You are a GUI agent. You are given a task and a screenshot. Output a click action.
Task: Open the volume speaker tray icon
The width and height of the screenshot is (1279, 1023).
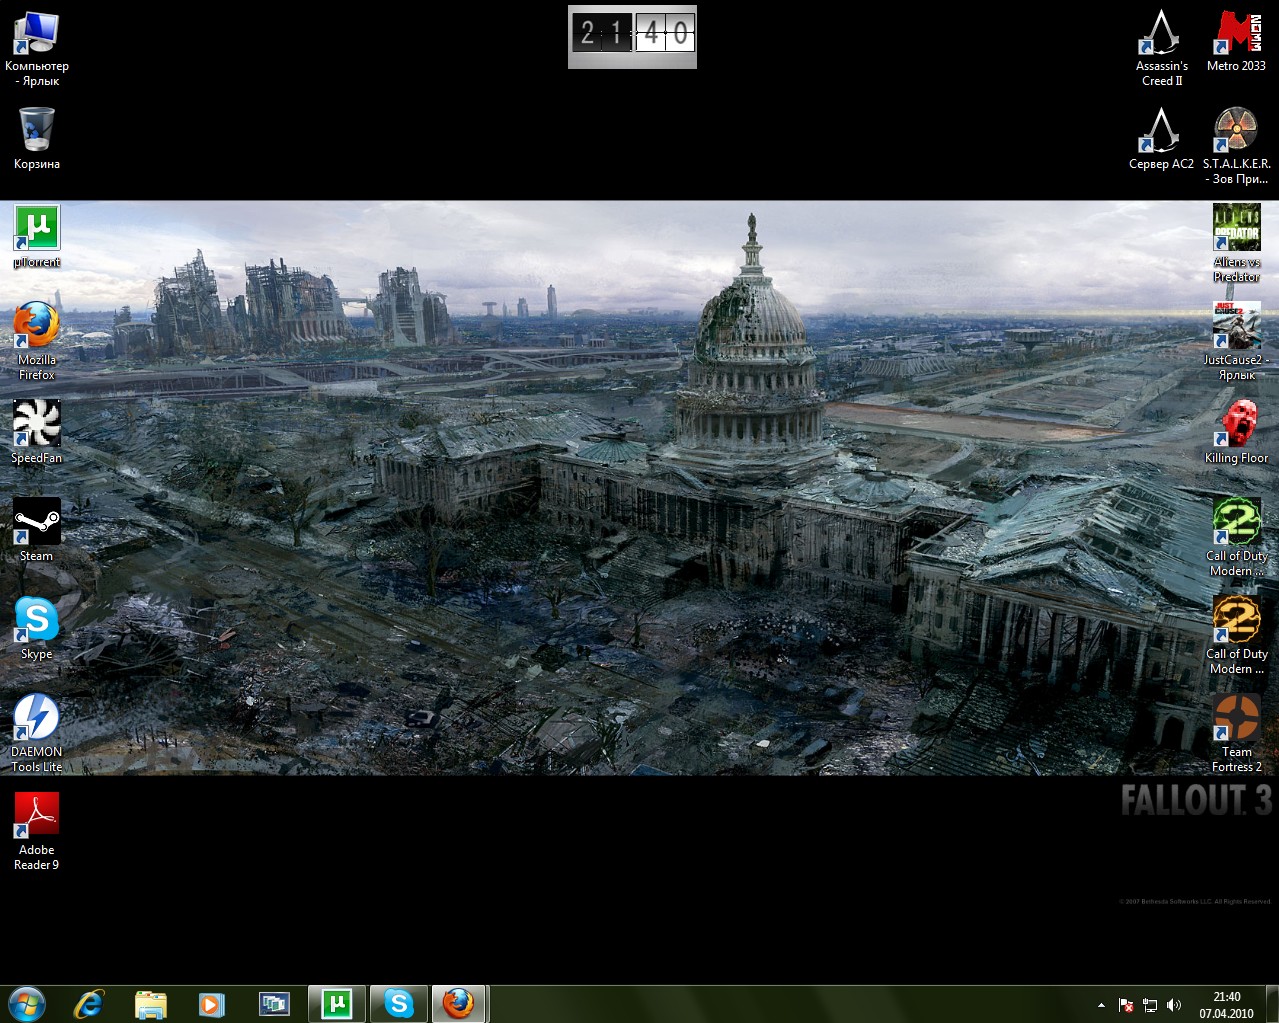1174,1005
